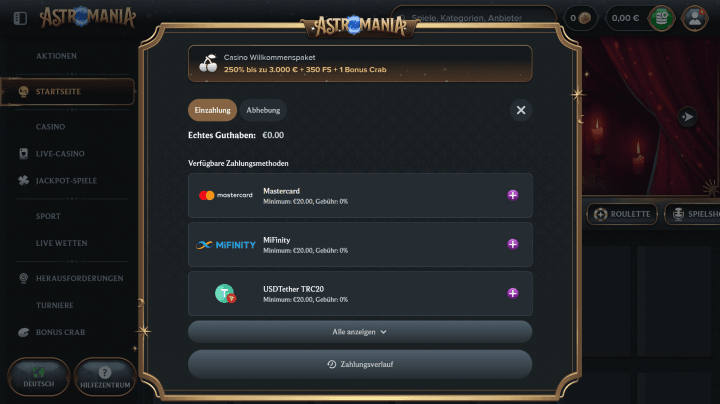Open the Zahlungsverlauf payment history
This screenshot has width=720, height=404.
360,364
